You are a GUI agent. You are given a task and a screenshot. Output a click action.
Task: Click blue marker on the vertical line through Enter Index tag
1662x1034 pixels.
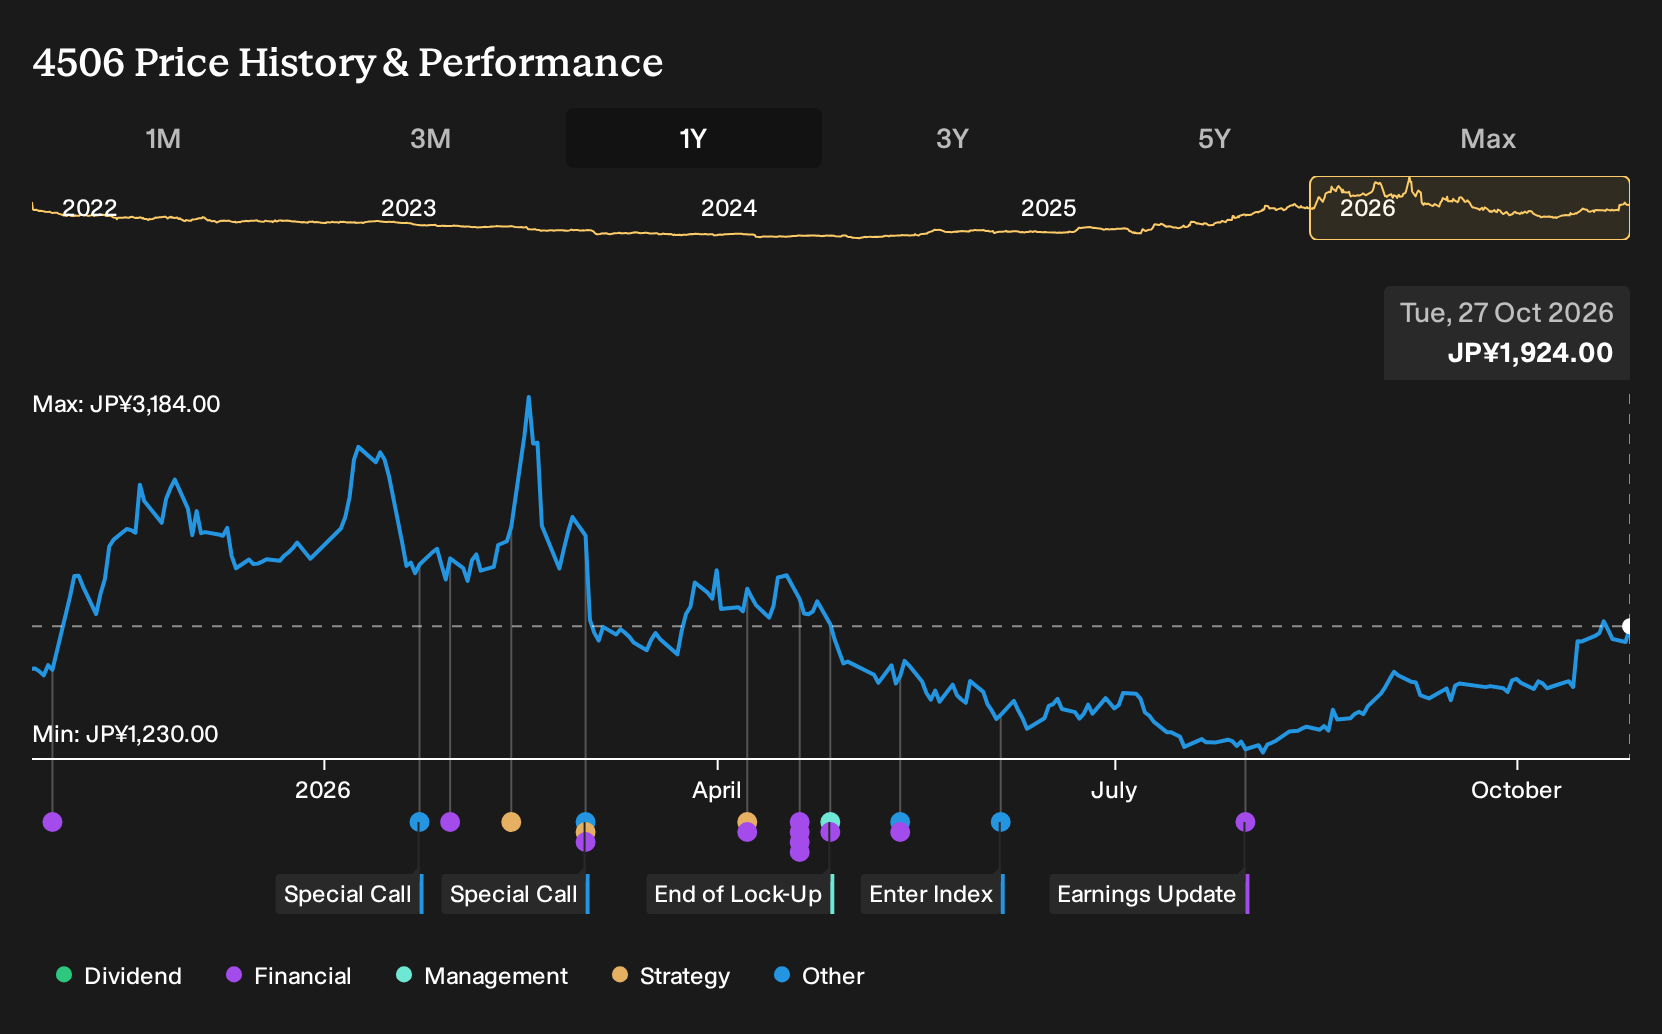(1000, 822)
